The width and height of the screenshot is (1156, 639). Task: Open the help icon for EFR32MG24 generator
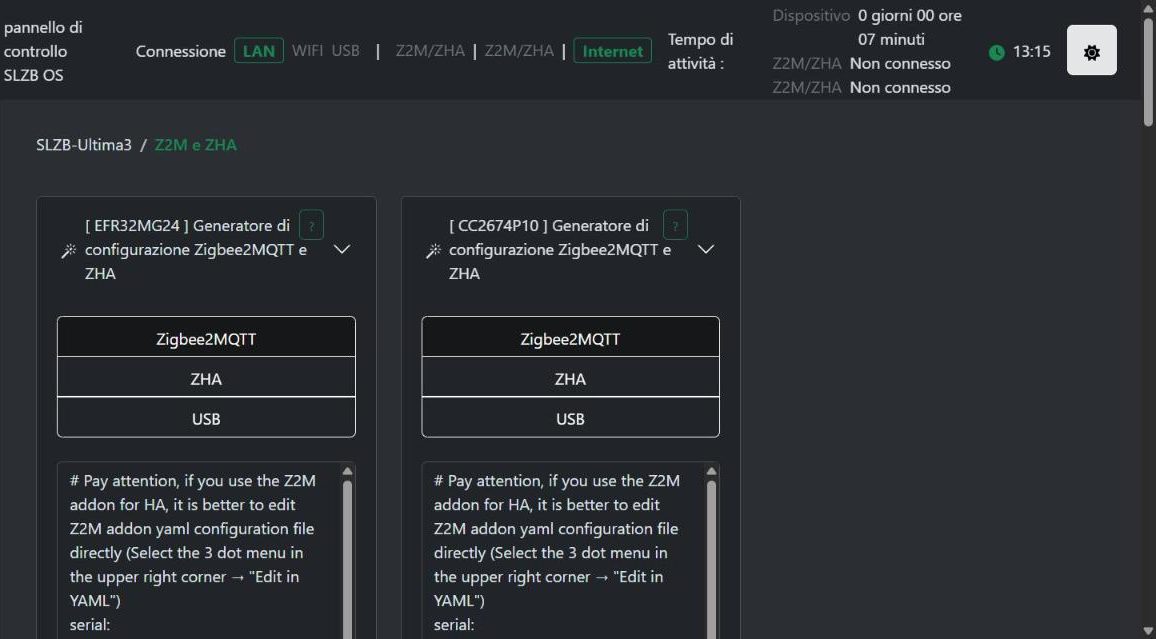311,226
